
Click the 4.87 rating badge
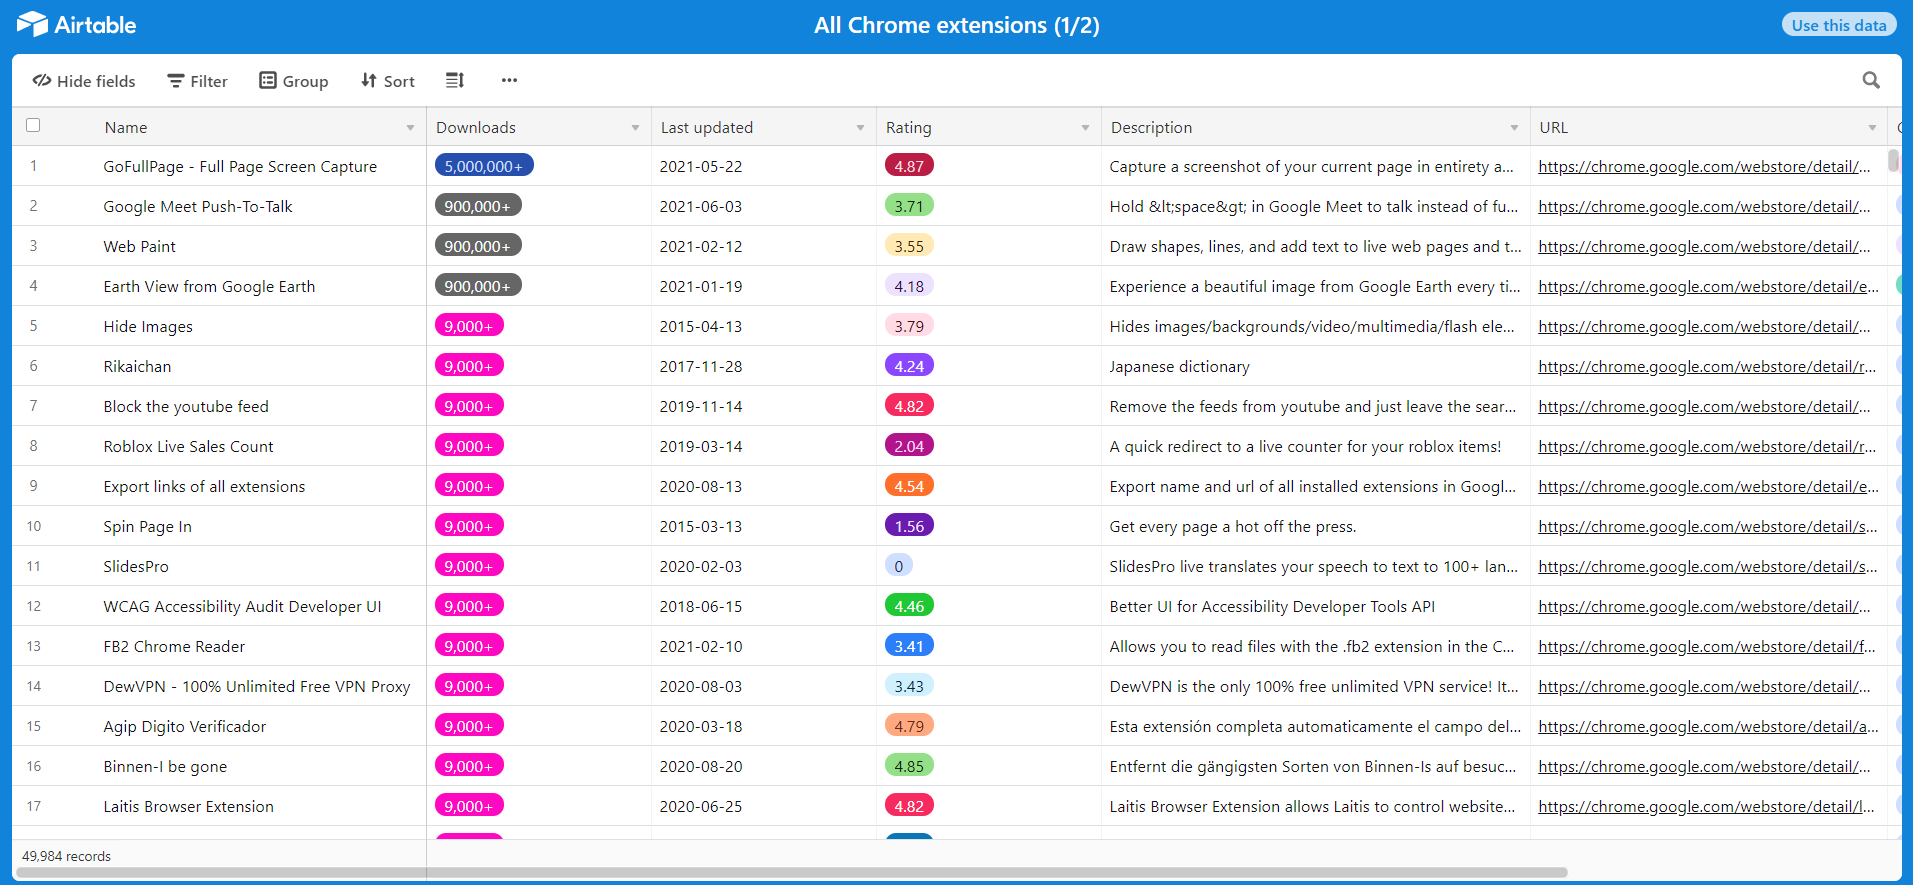coord(909,166)
